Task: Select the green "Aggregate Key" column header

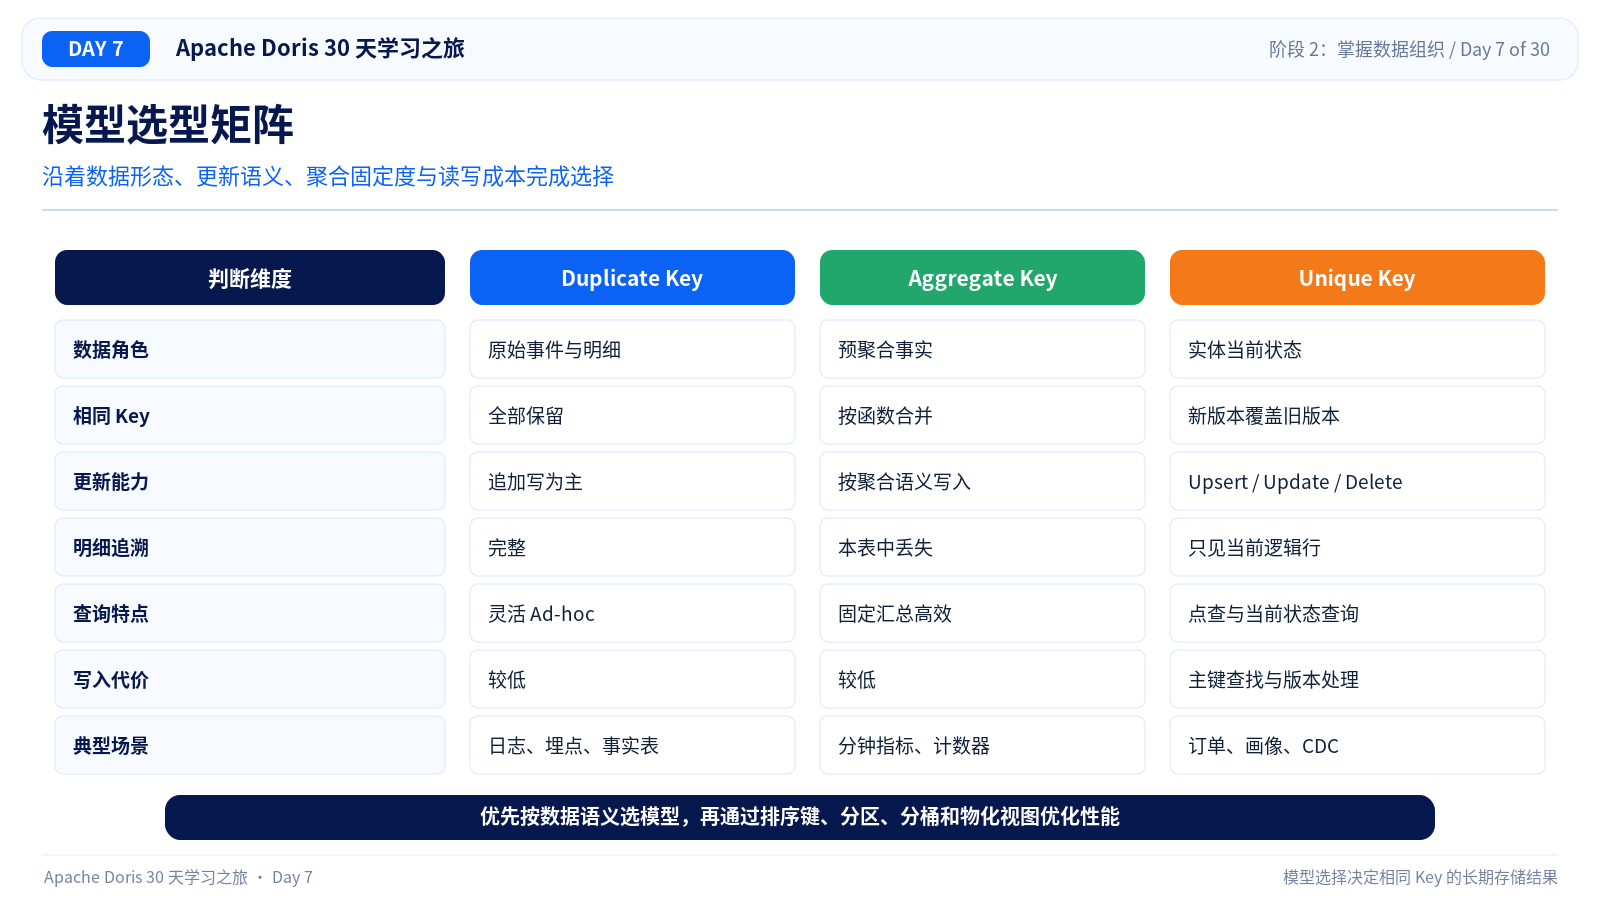Action: point(982,278)
